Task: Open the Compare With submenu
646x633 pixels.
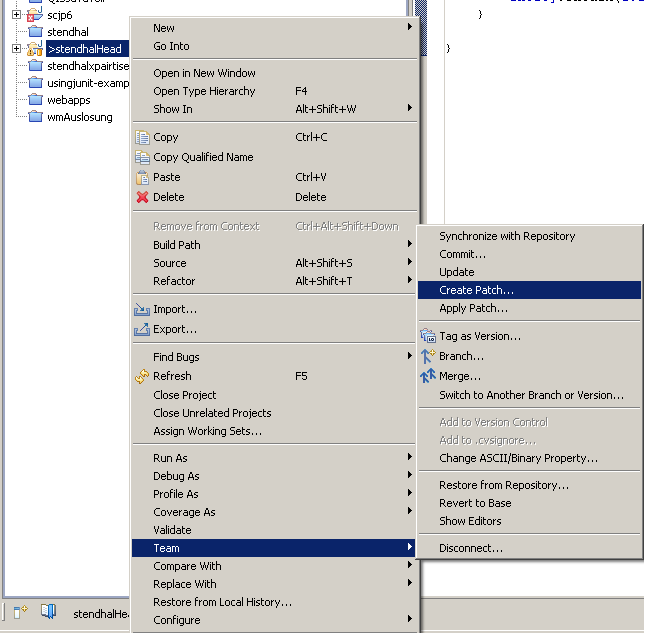Action: coord(187,566)
